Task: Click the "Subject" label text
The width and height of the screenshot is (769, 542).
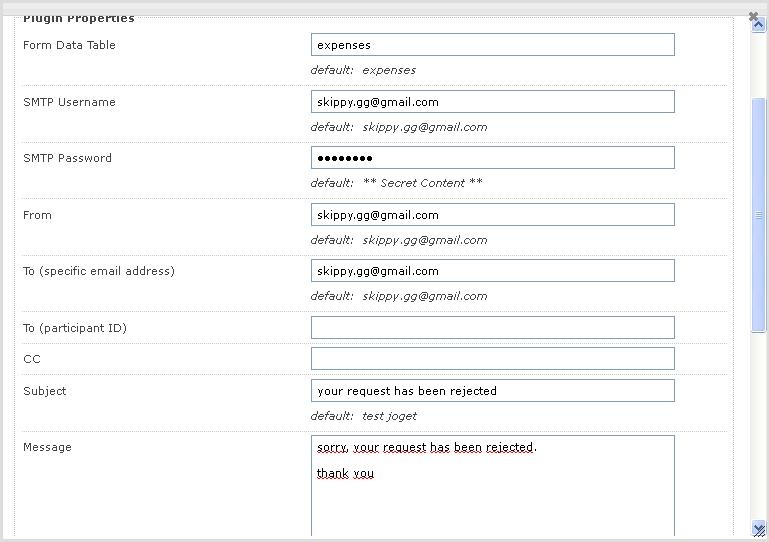Action: [x=45, y=391]
